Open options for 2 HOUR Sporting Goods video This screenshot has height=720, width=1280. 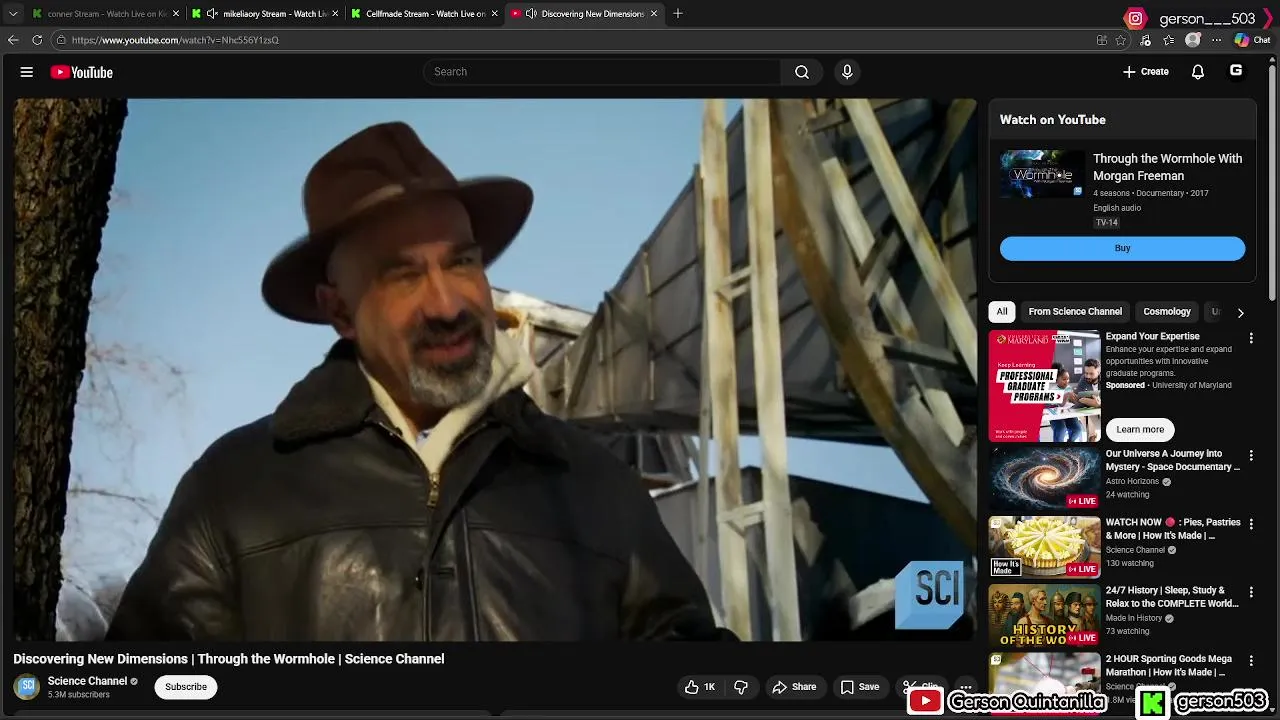pos(1250,661)
